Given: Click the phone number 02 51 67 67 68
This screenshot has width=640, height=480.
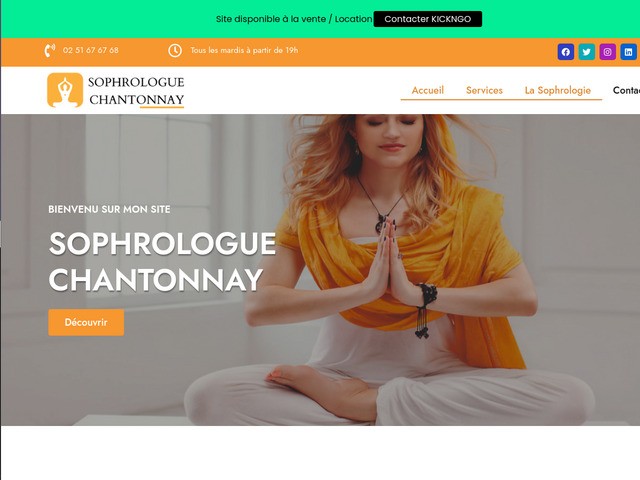Looking at the screenshot, I should [91, 50].
